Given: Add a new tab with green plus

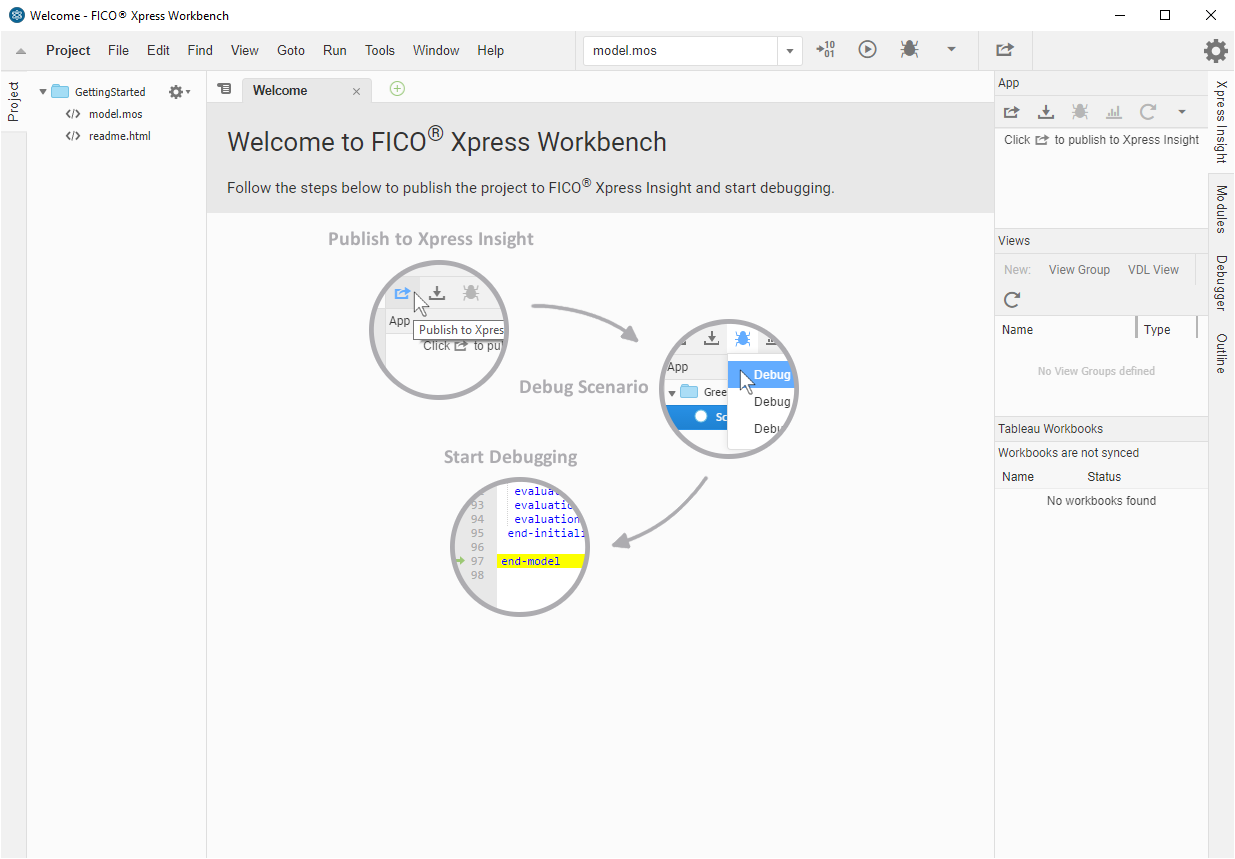Looking at the screenshot, I should coord(397,89).
